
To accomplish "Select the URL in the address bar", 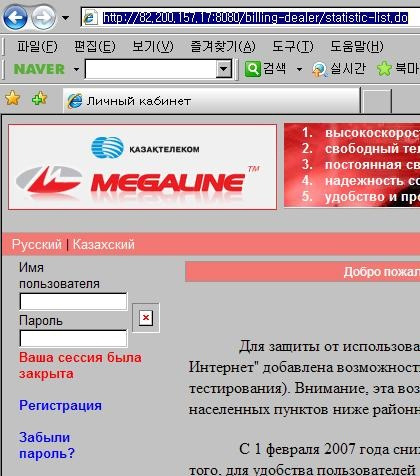I will 255,17.
